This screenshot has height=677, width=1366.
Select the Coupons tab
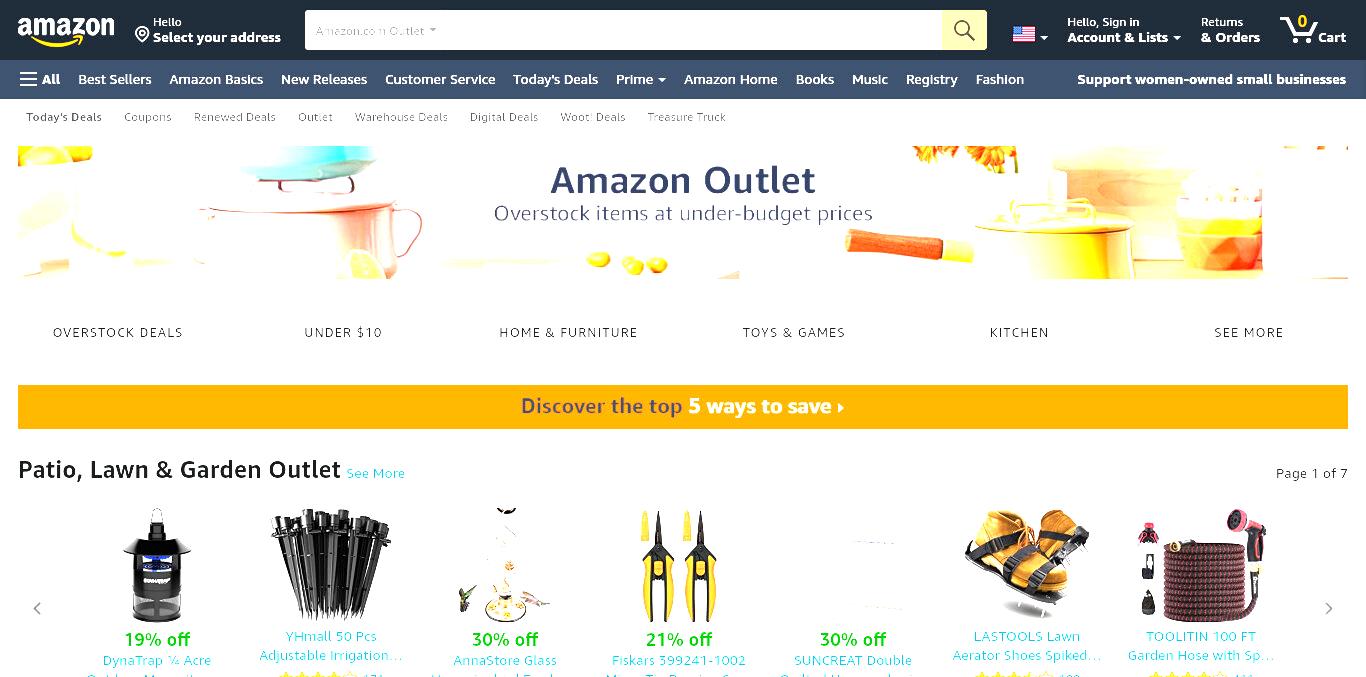[148, 117]
